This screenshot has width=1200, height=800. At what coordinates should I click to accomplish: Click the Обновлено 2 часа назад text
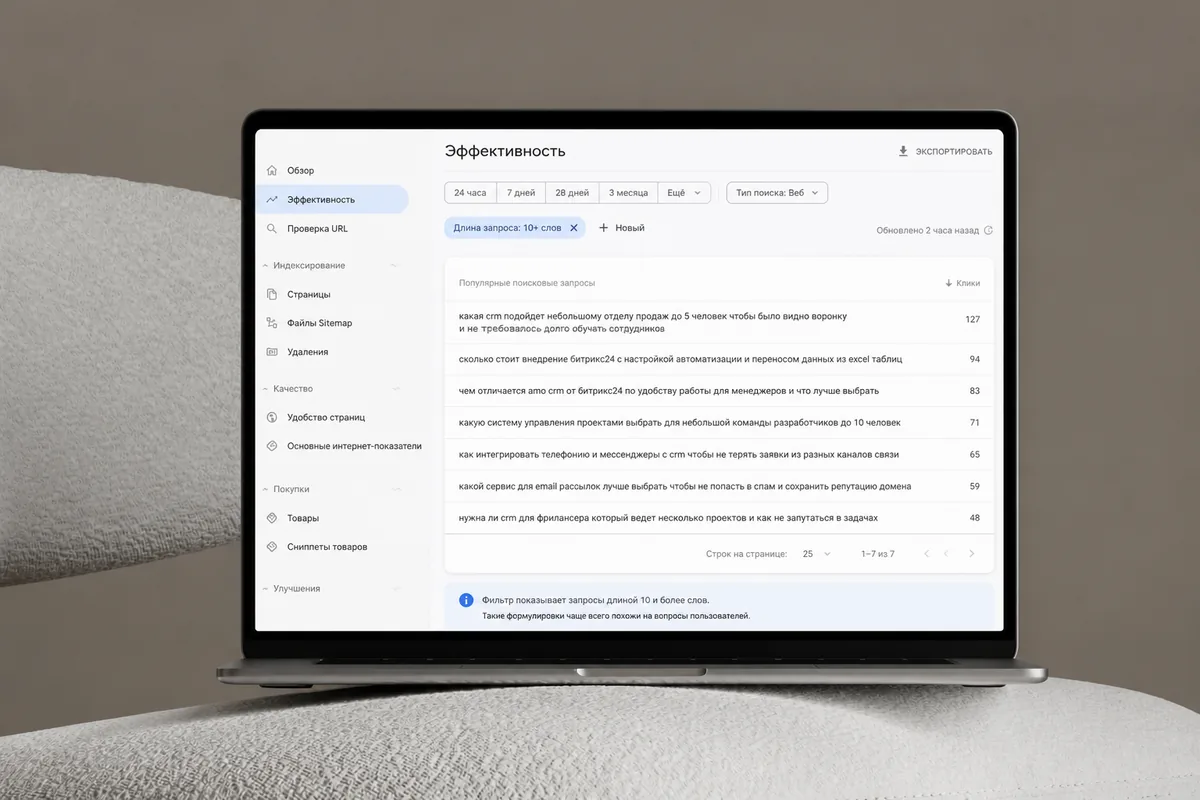[x=928, y=230]
